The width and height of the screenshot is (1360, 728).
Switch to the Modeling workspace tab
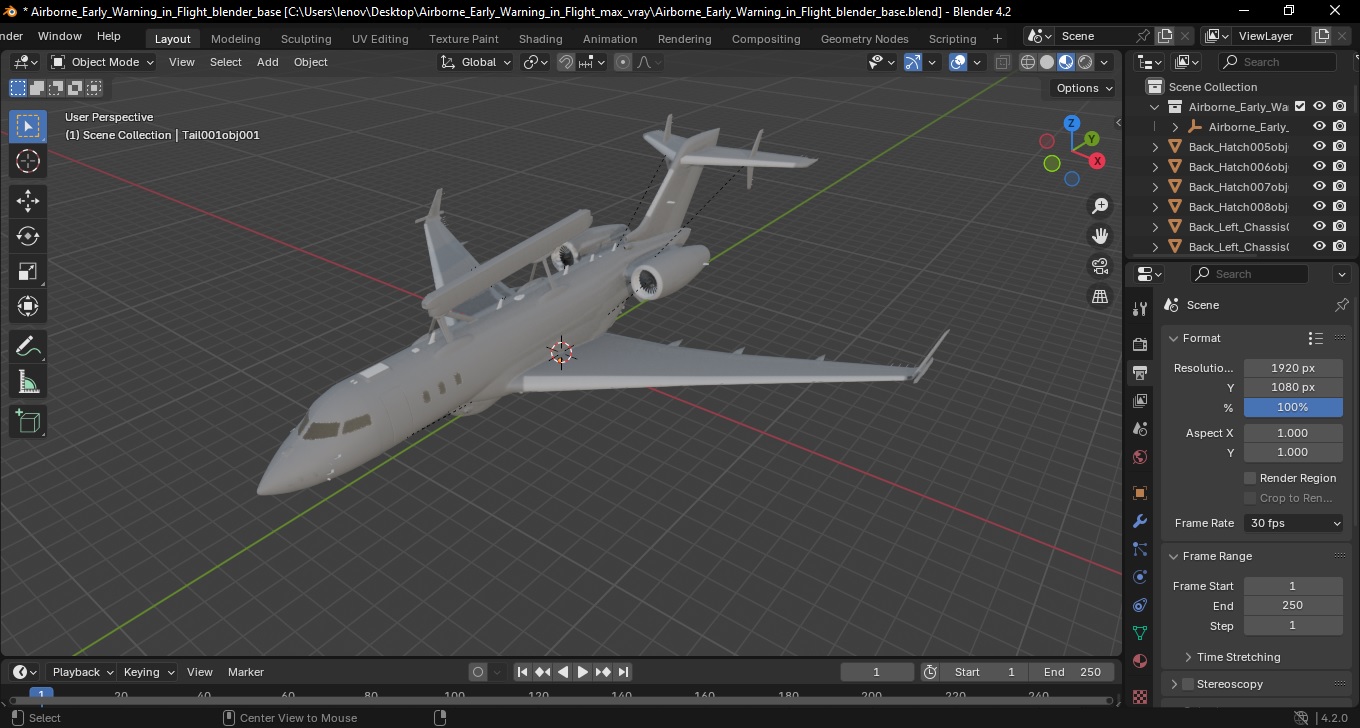point(235,39)
